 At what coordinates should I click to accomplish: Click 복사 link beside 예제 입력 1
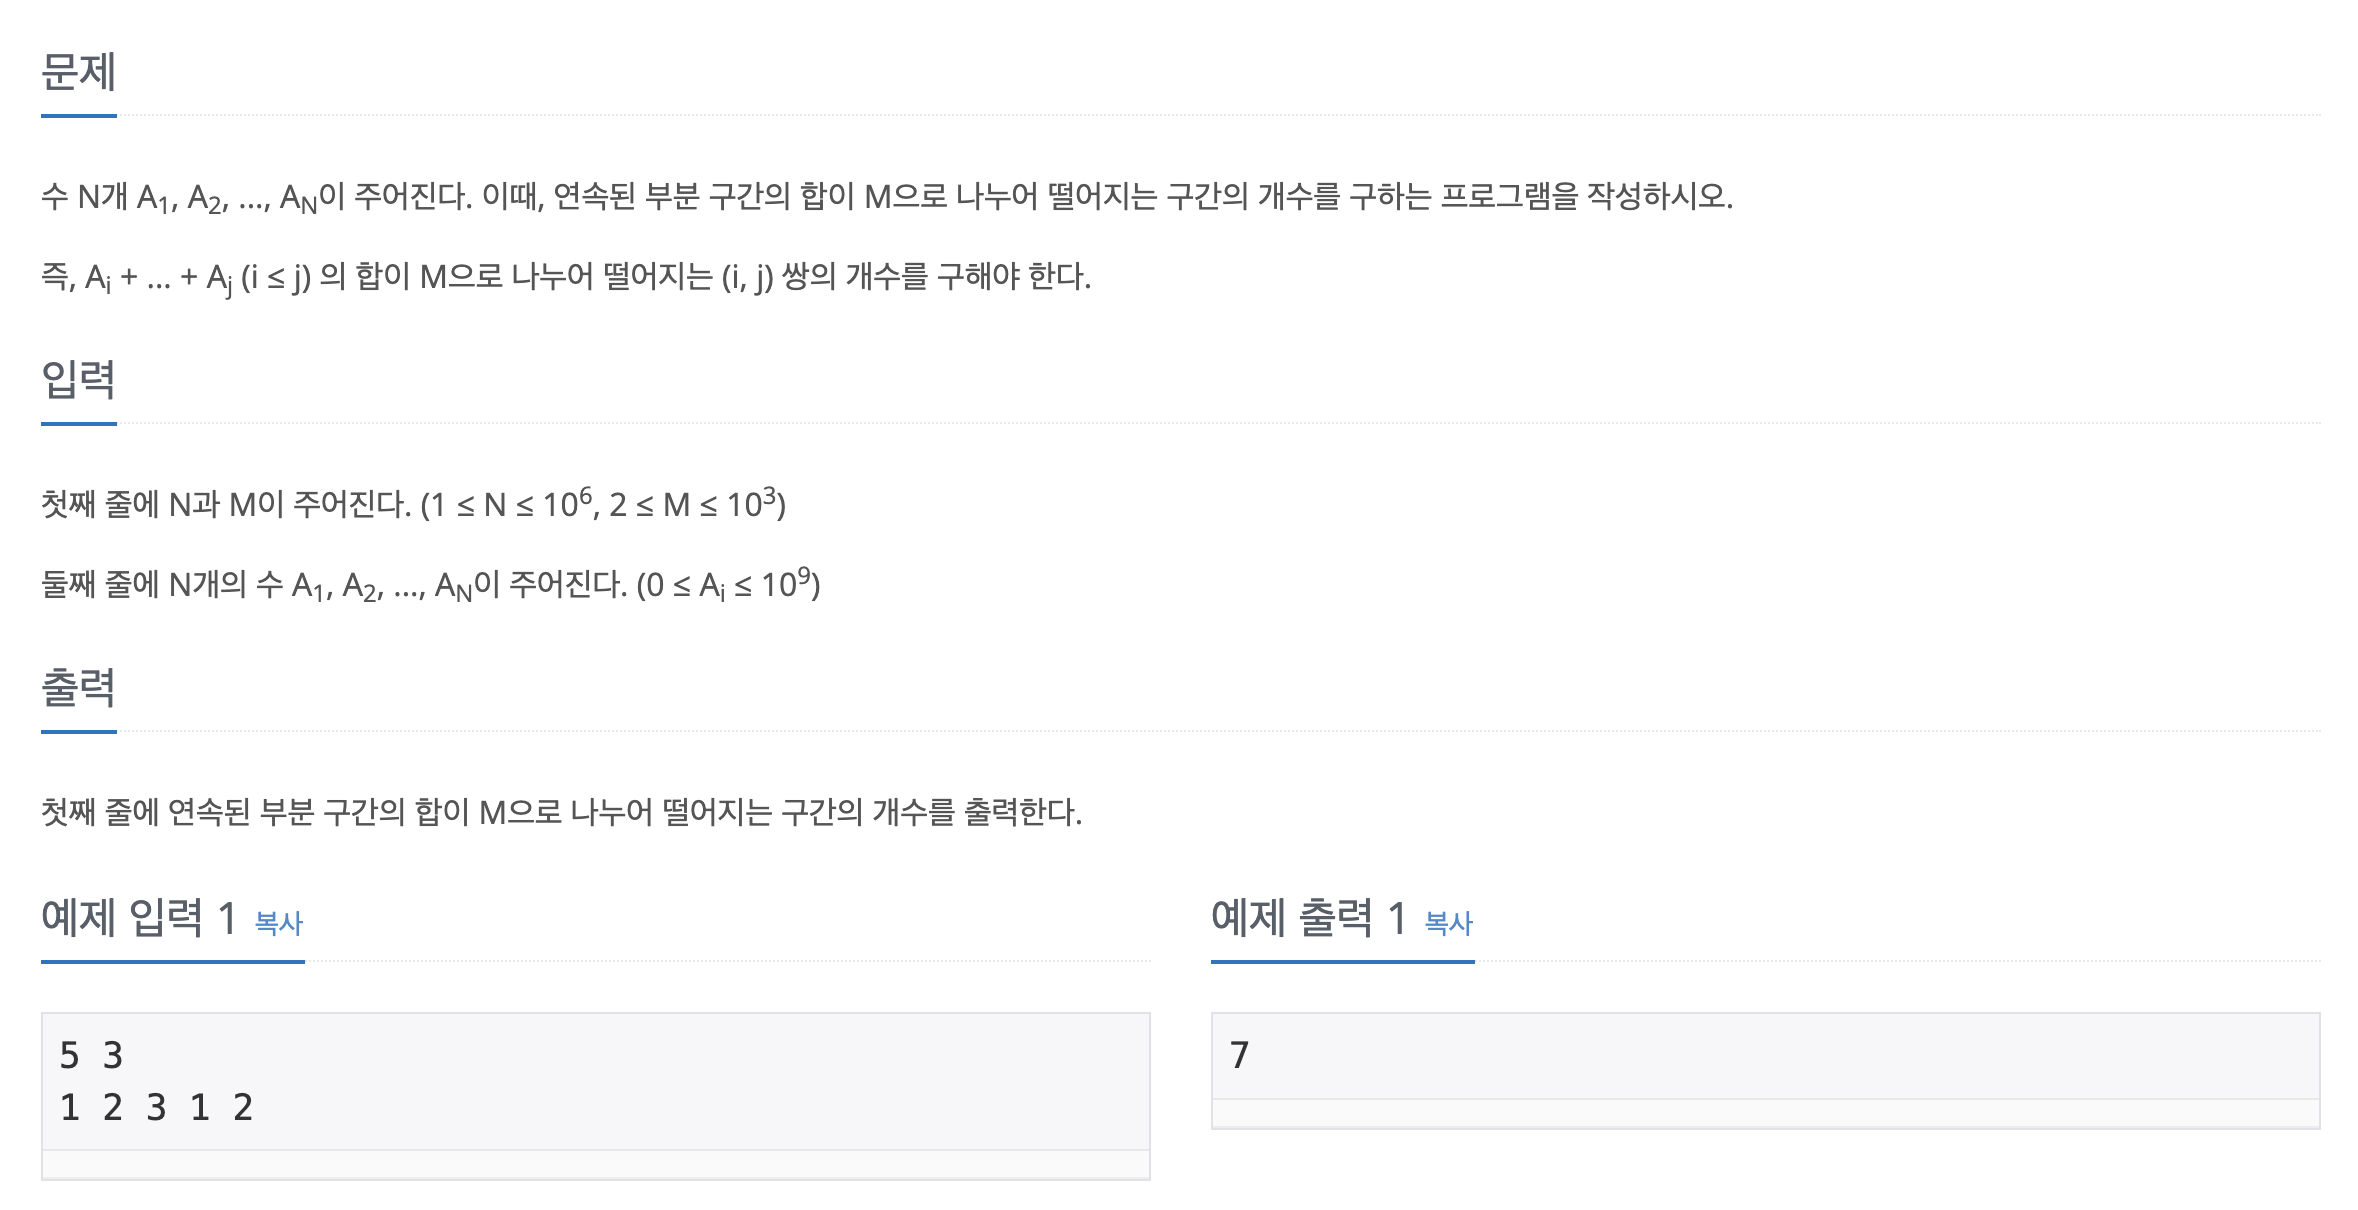(278, 922)
